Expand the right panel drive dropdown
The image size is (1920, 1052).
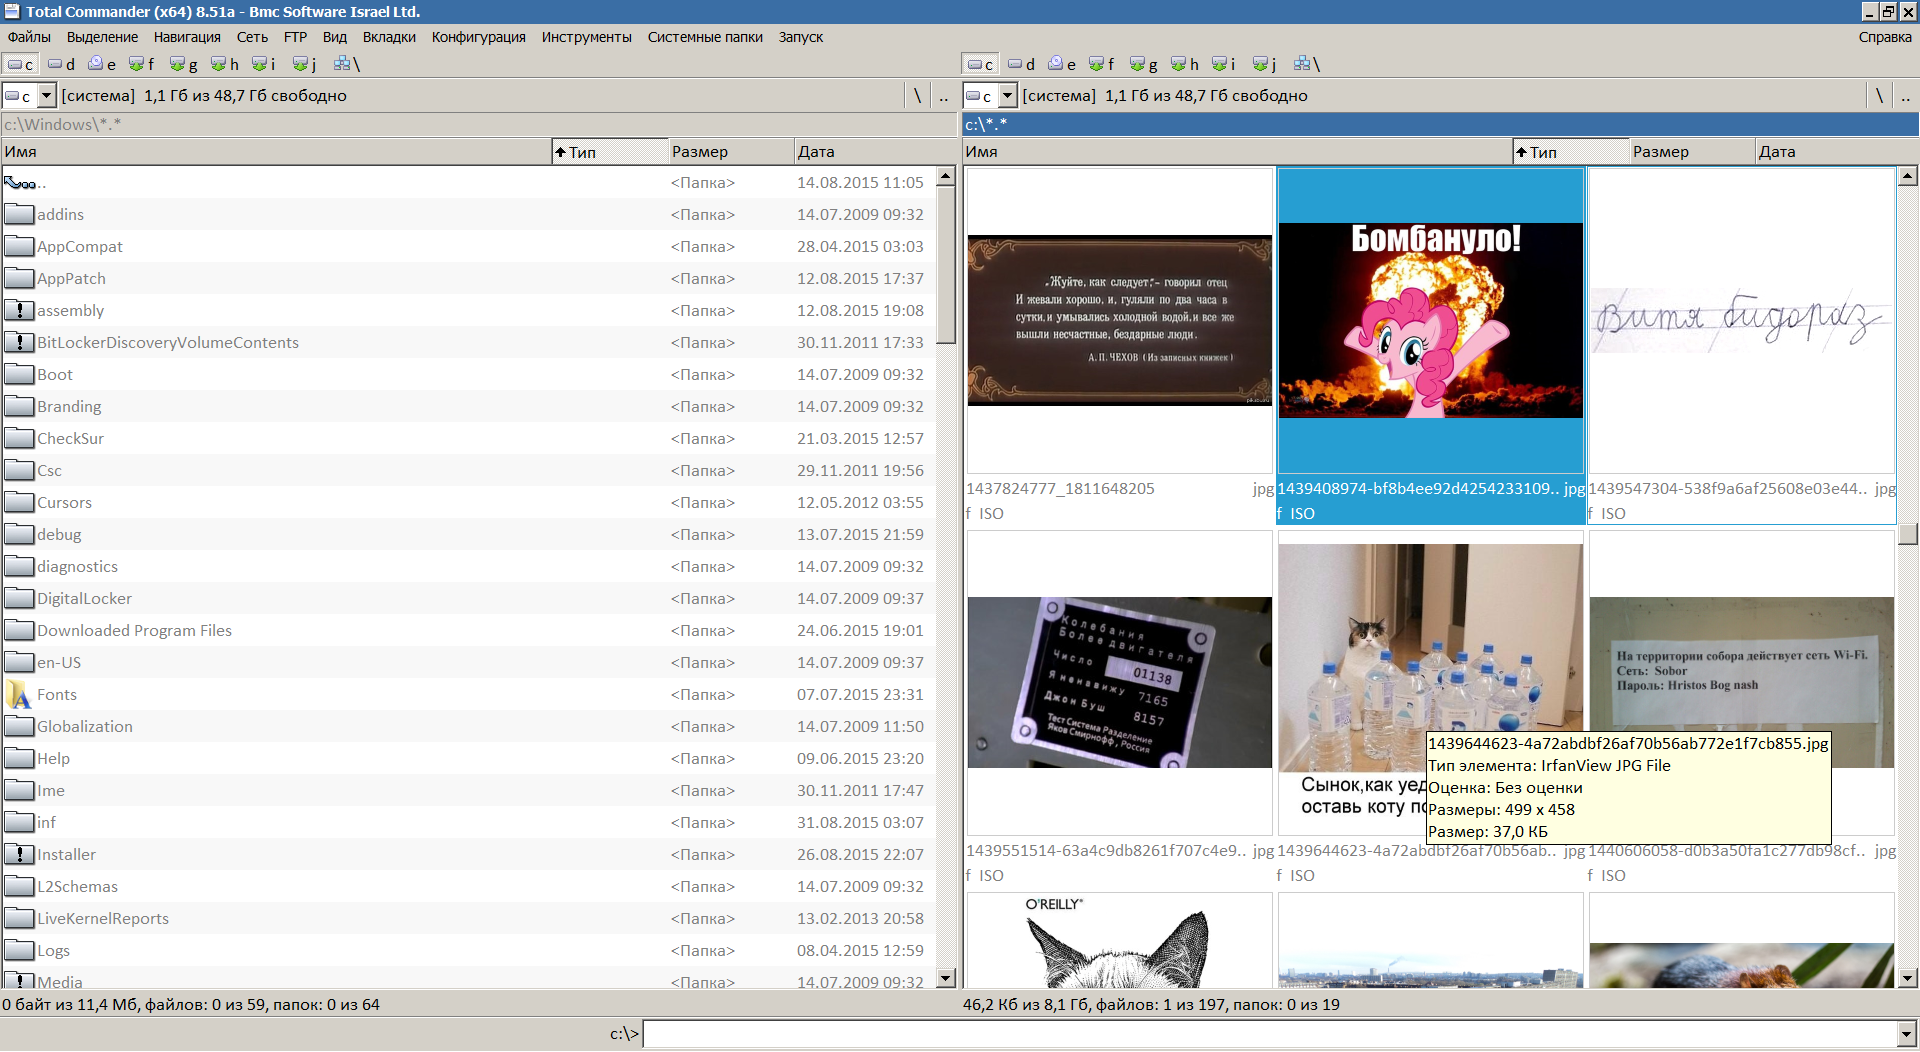pyautogui.click(x=1007, y=96)
